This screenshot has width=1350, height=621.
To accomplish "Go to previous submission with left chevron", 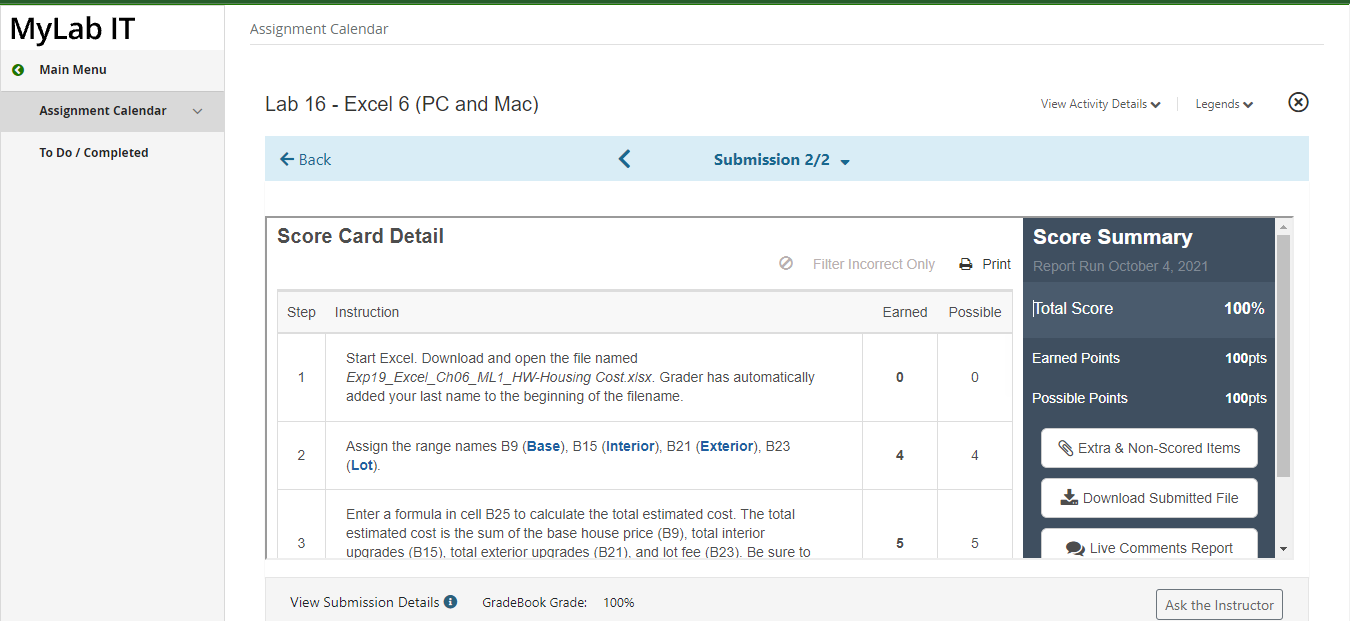I will (624, 159).
